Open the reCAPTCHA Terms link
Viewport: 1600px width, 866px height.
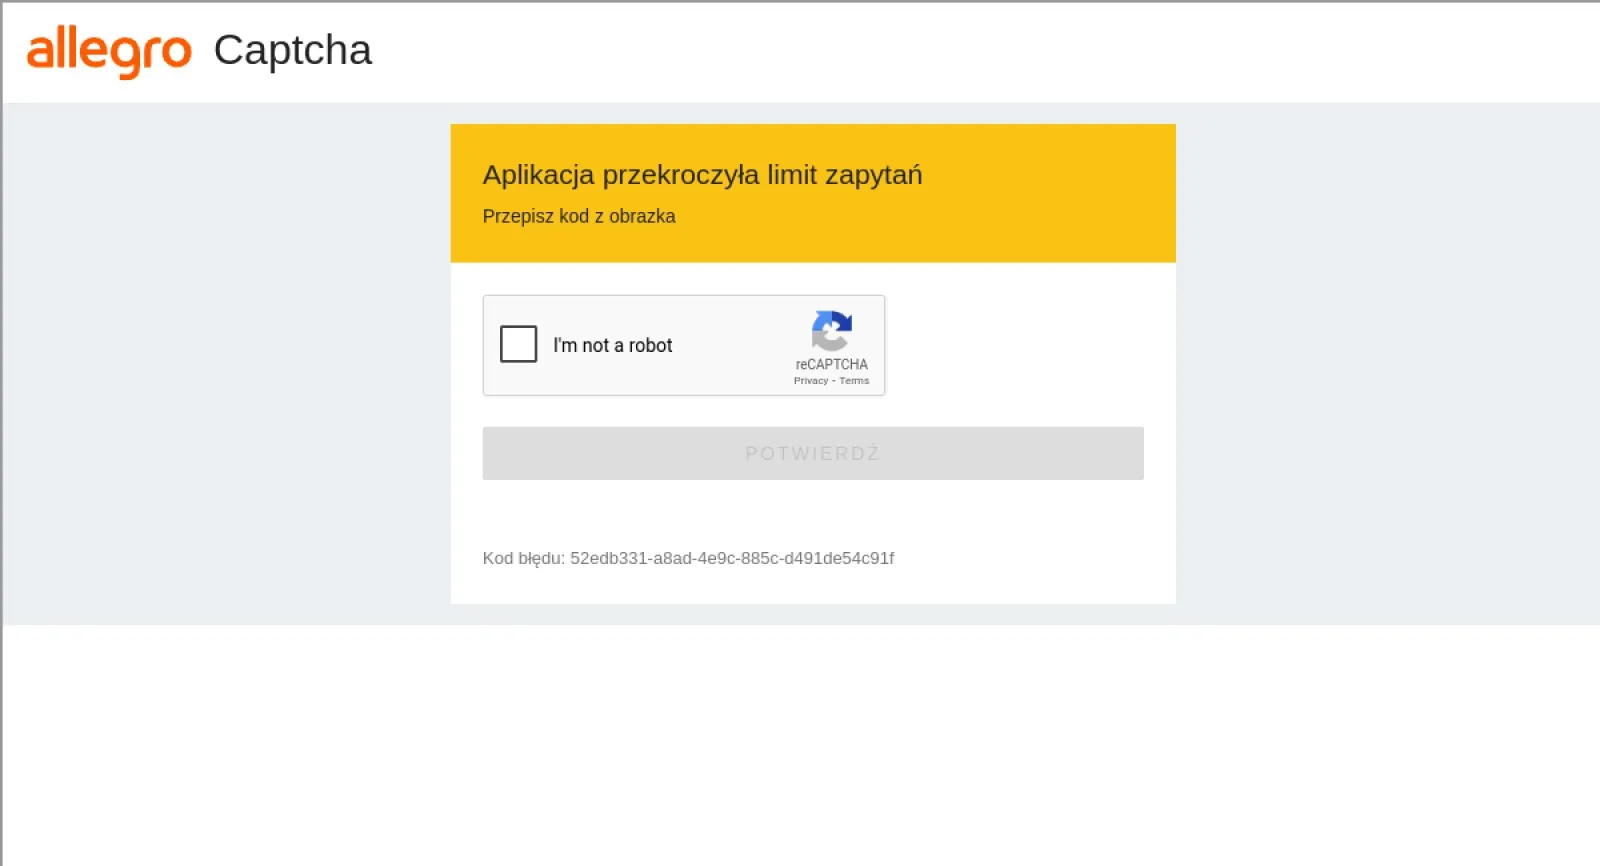tap(854, 381)
